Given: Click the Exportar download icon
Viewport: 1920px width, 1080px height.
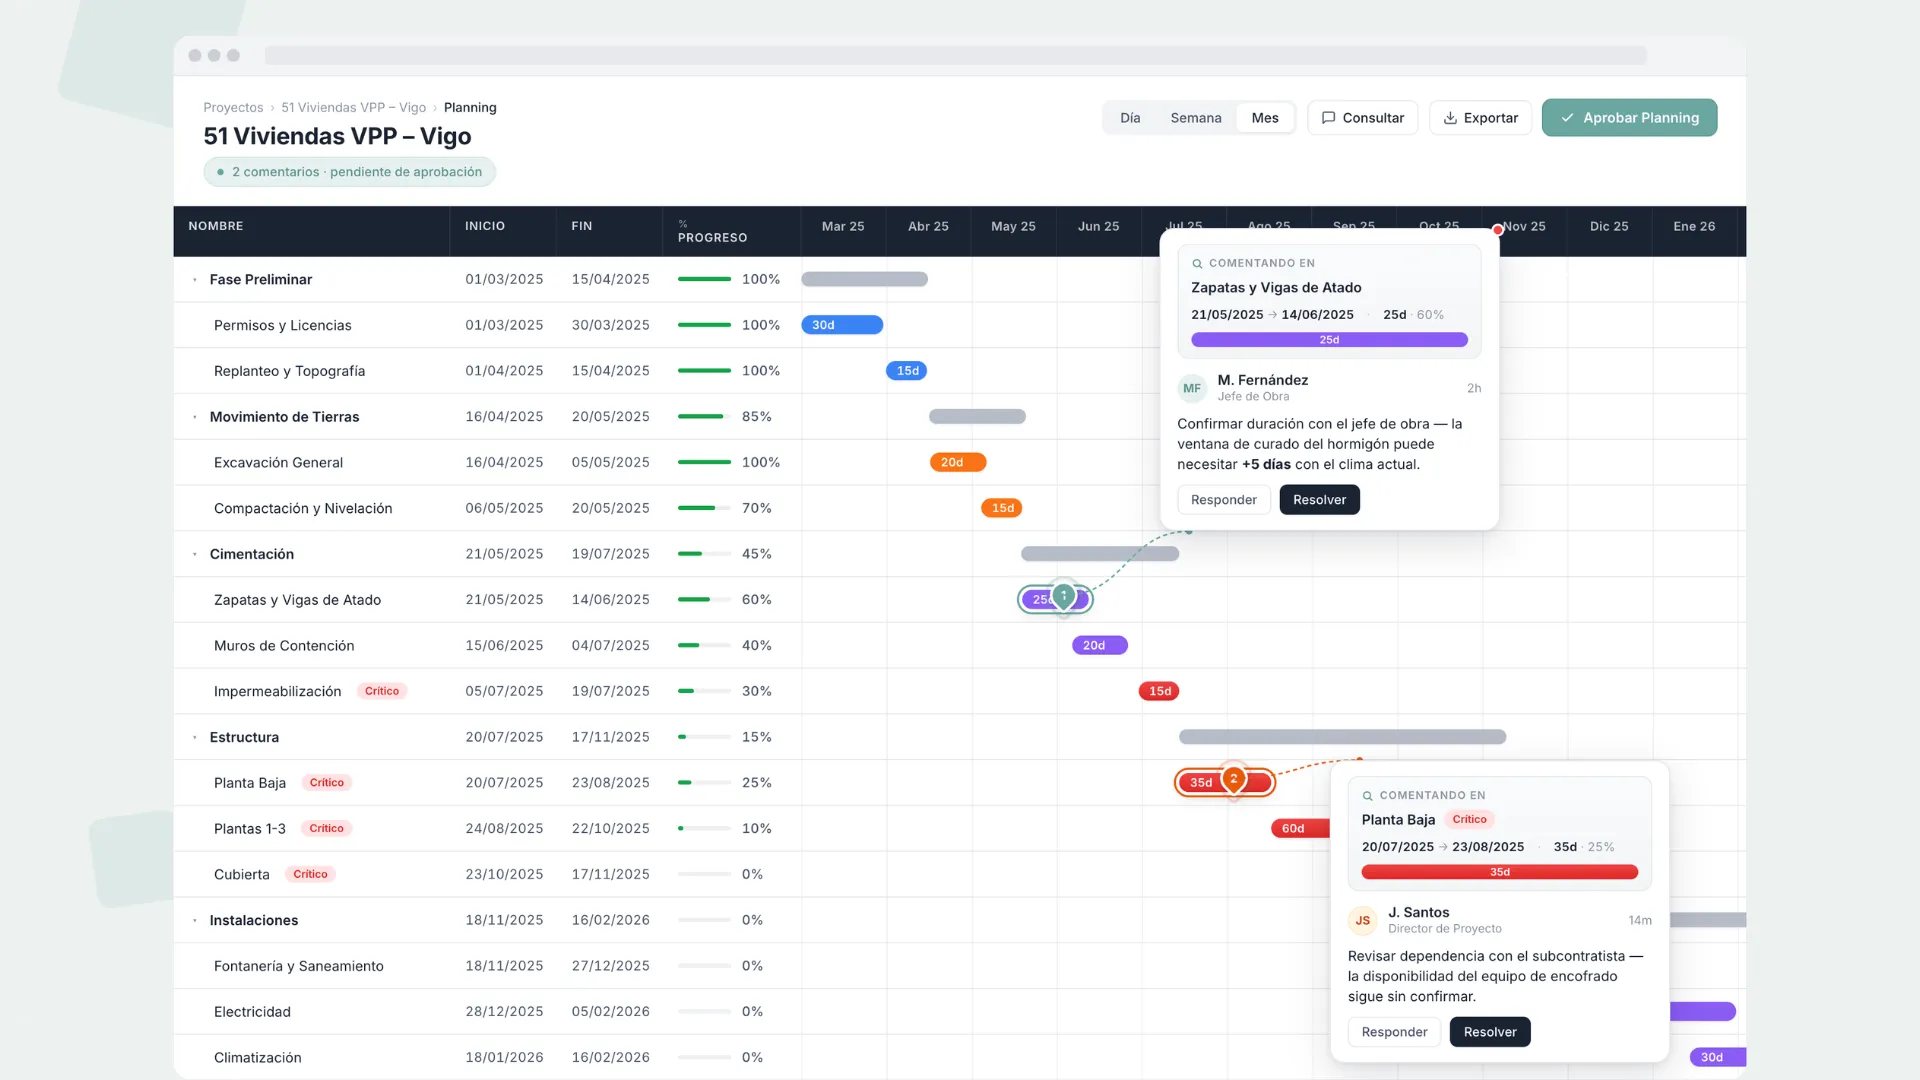Looking at the screenshot, I should (1450, 118).
